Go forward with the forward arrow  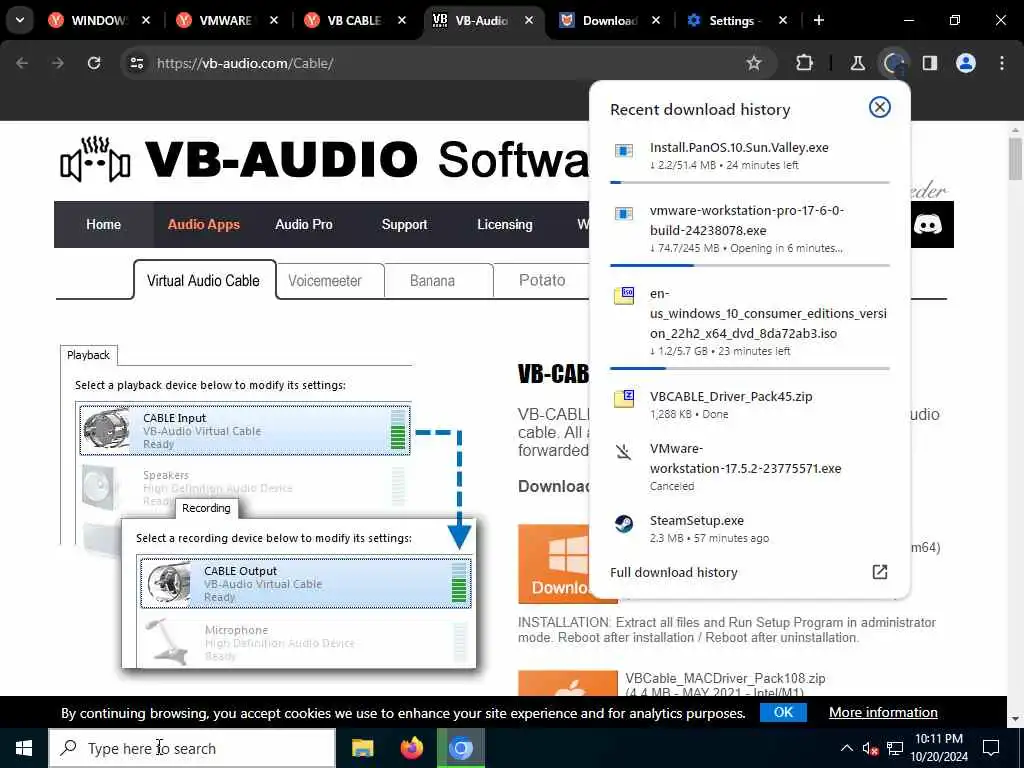pos(58,63)
